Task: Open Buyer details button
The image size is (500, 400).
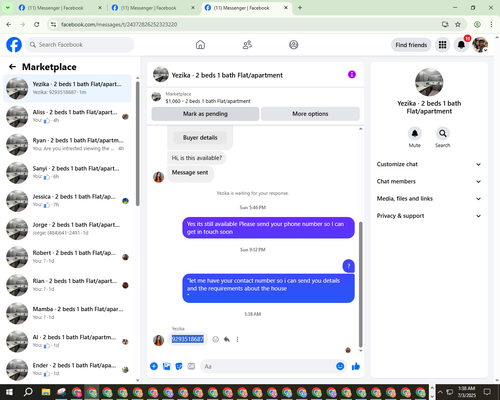Action: click(200, 137)
